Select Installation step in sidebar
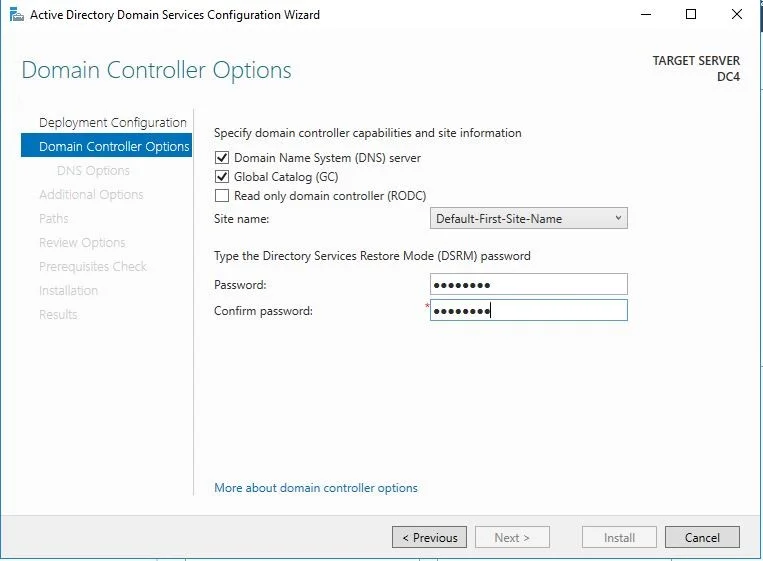 pyautogui.click(x=68, y=290)
